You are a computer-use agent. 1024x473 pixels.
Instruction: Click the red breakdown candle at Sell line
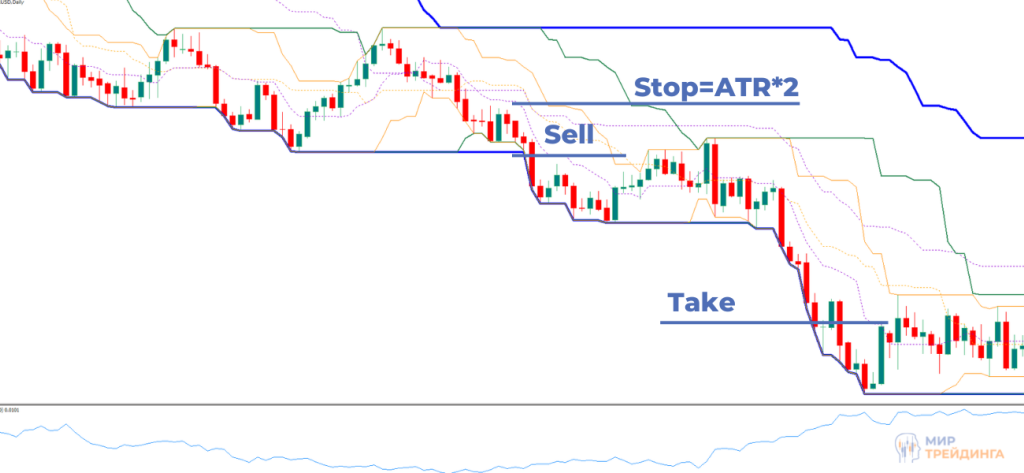[x=531, y=165]
